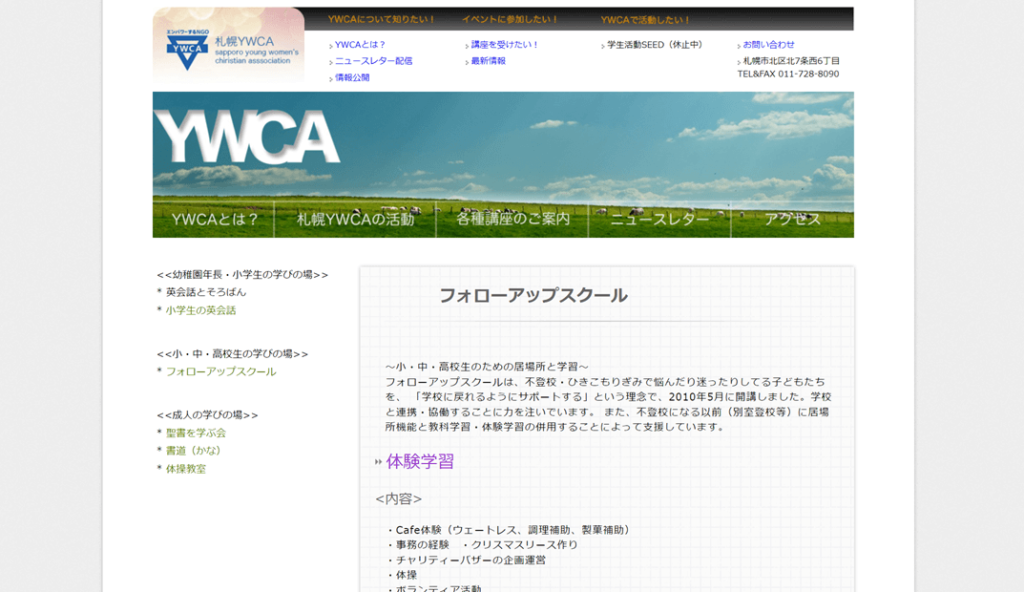
Task: Click <<小・中・高校生の学びの場>> heading
Action: [x=232, y=354]
